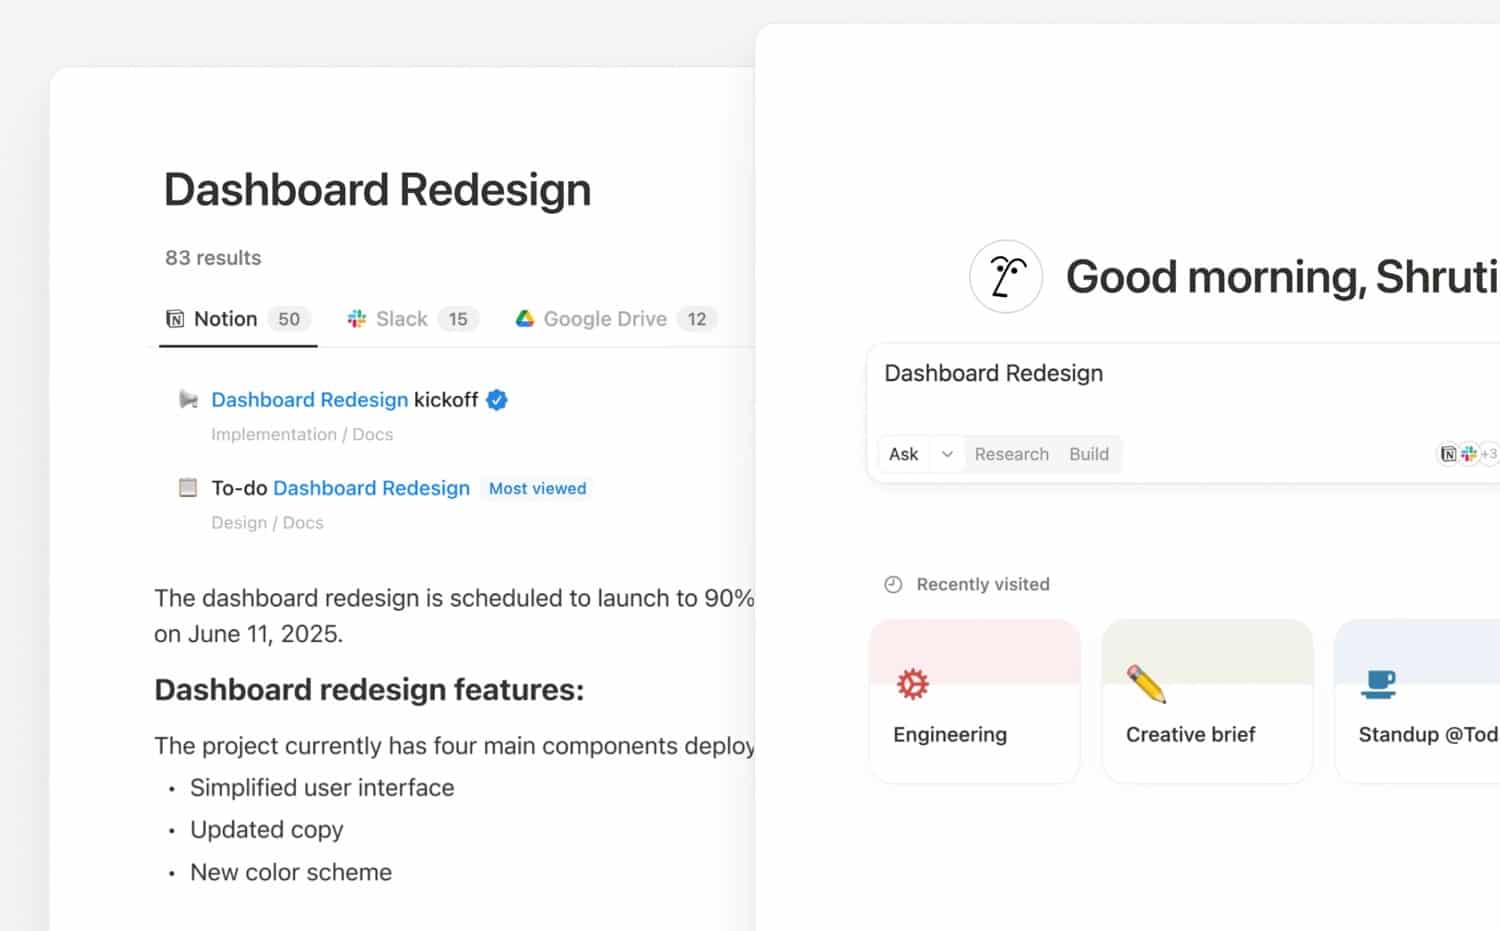Click the pencil icon on Creative brief

click(1146, 684)
